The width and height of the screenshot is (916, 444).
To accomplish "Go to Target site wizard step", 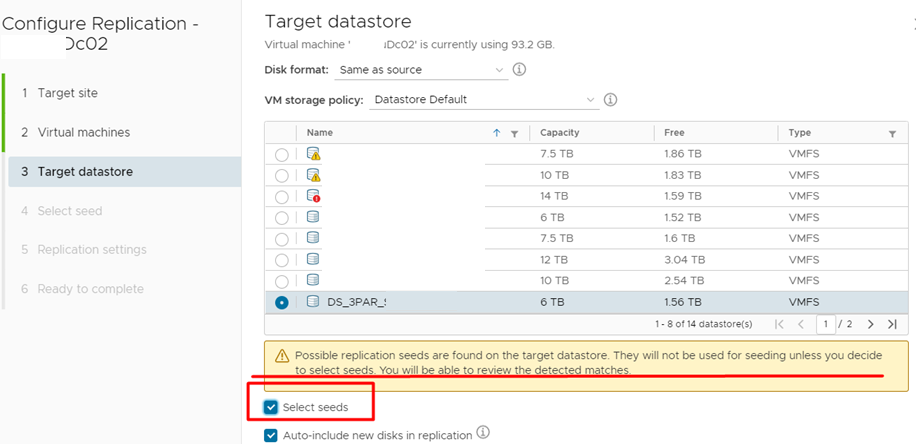I will point(68,93).
